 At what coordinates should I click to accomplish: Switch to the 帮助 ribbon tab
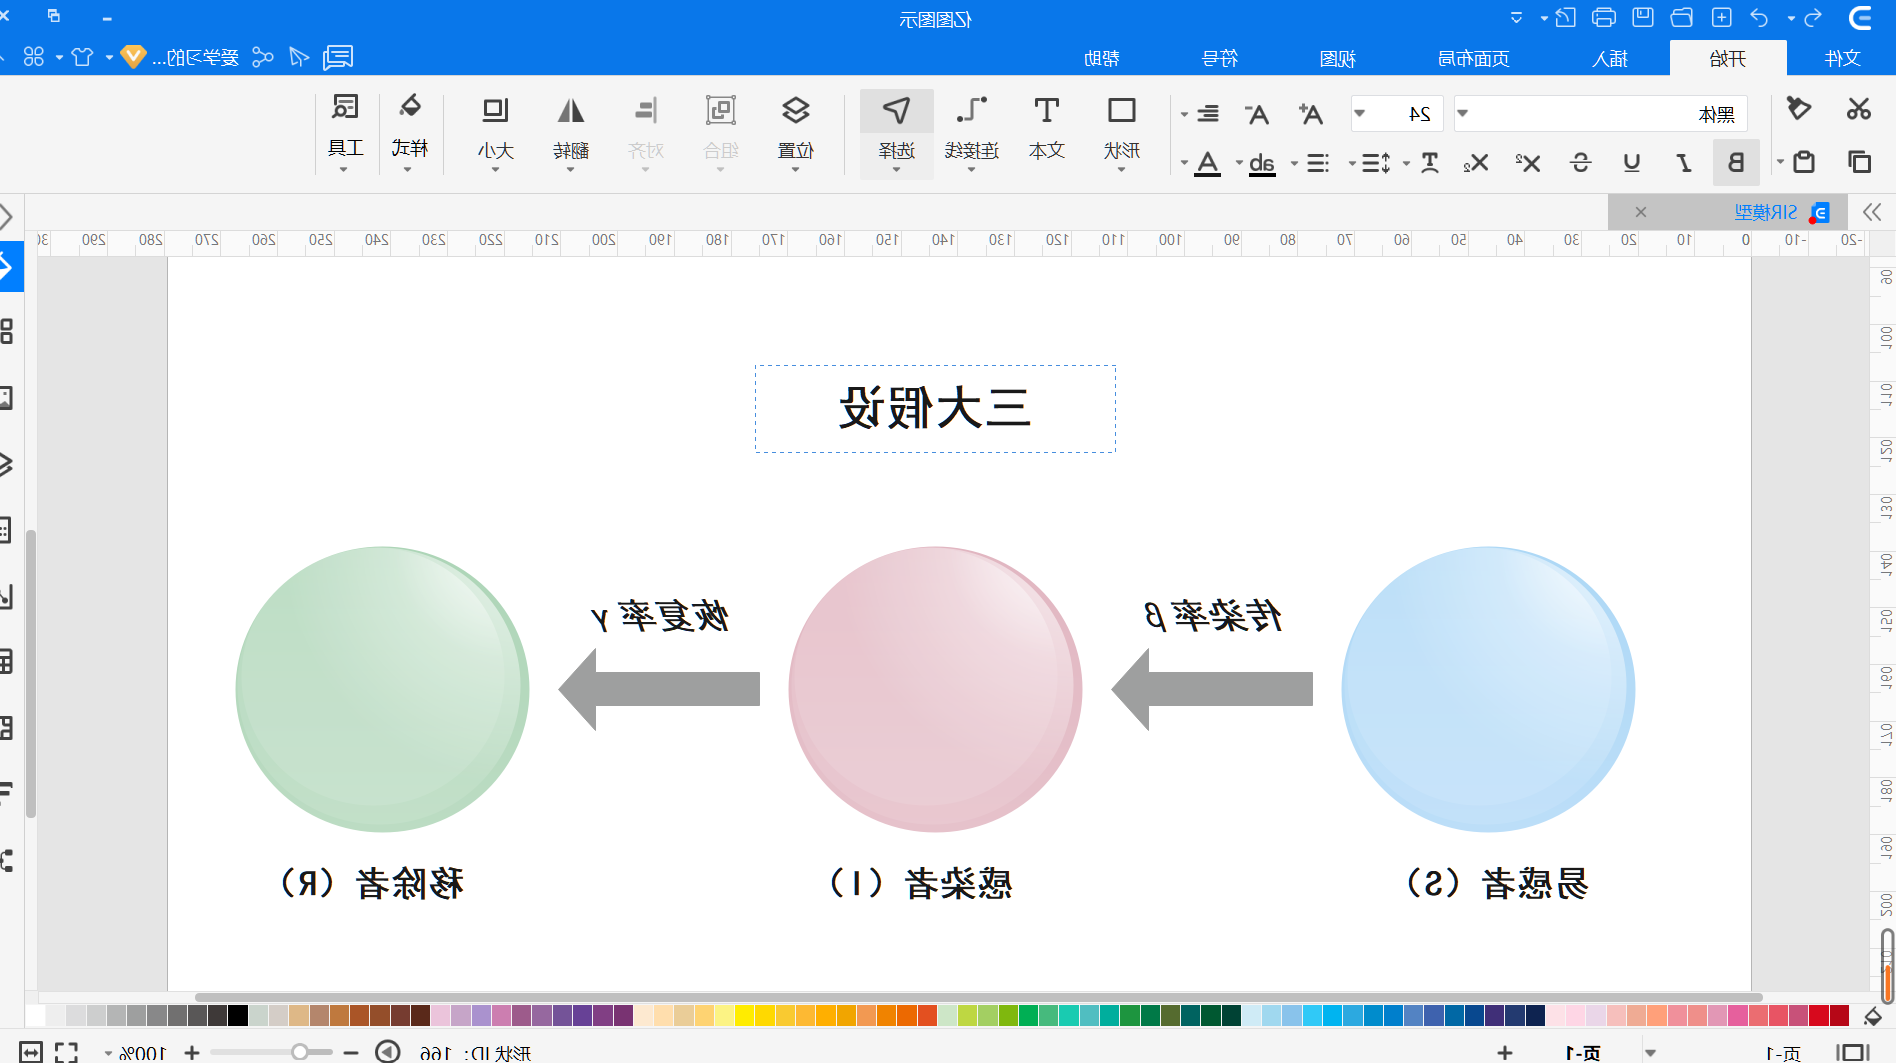(x=1102, y=58)
